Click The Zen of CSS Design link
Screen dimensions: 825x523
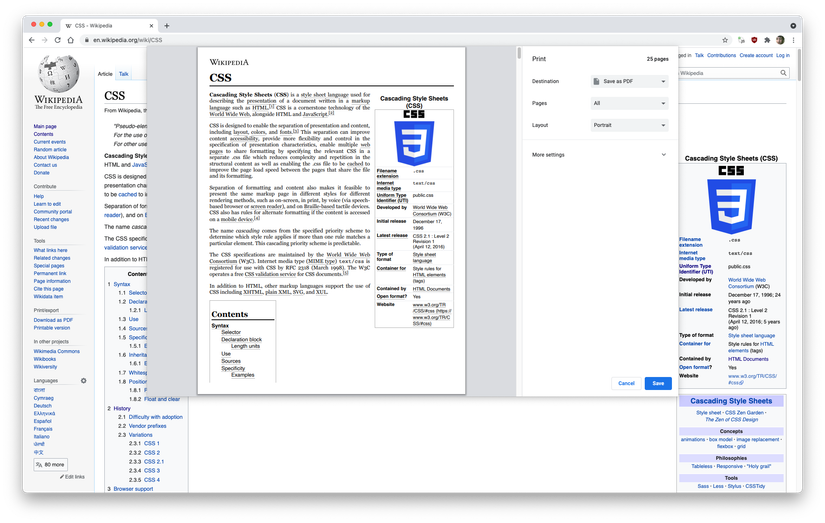[731, 419]
